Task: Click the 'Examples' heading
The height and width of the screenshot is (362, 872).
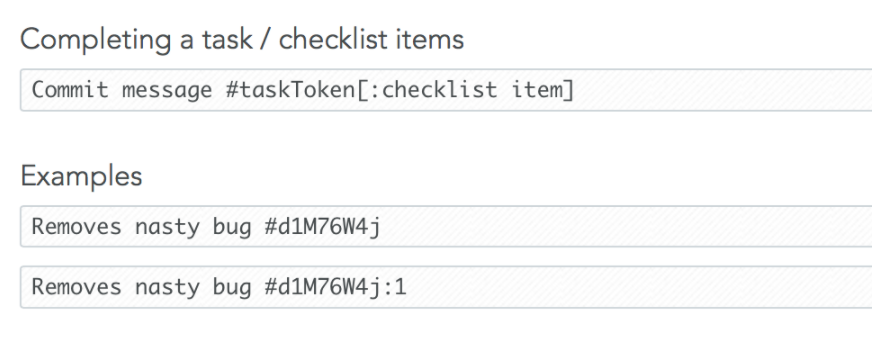Action: click(81, 176)
